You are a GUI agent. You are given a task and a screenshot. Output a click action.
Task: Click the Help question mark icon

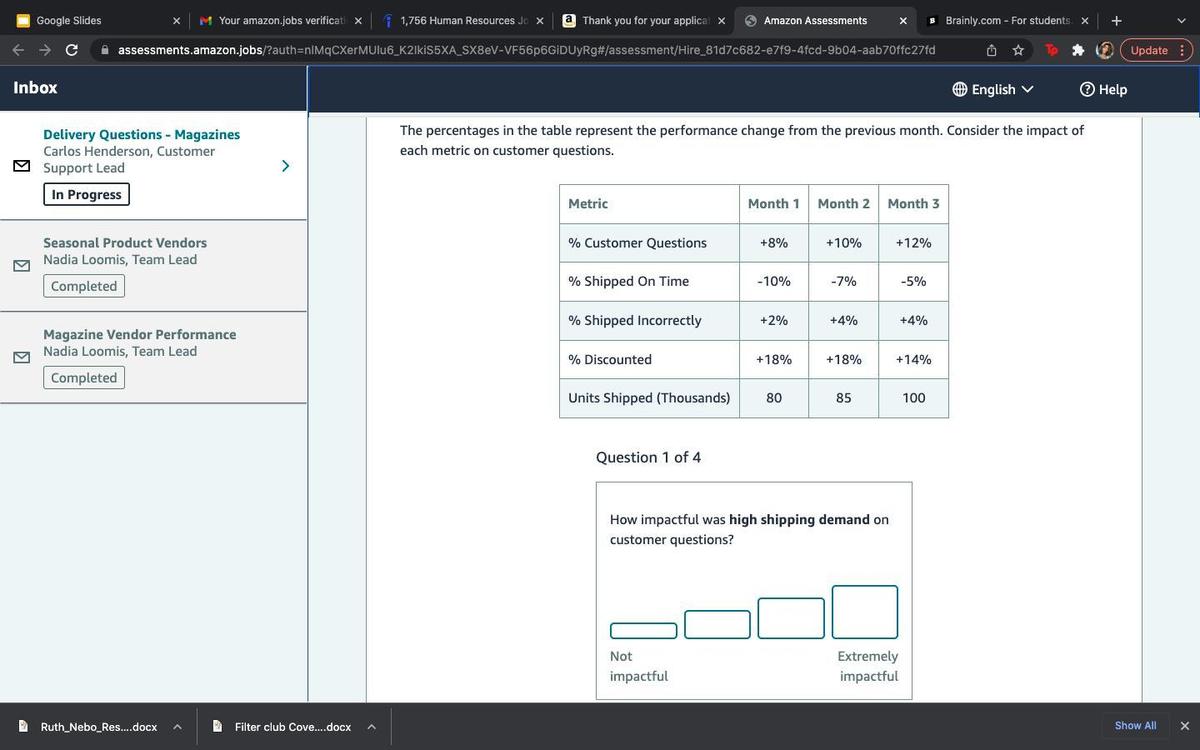tap(1087, 89)
